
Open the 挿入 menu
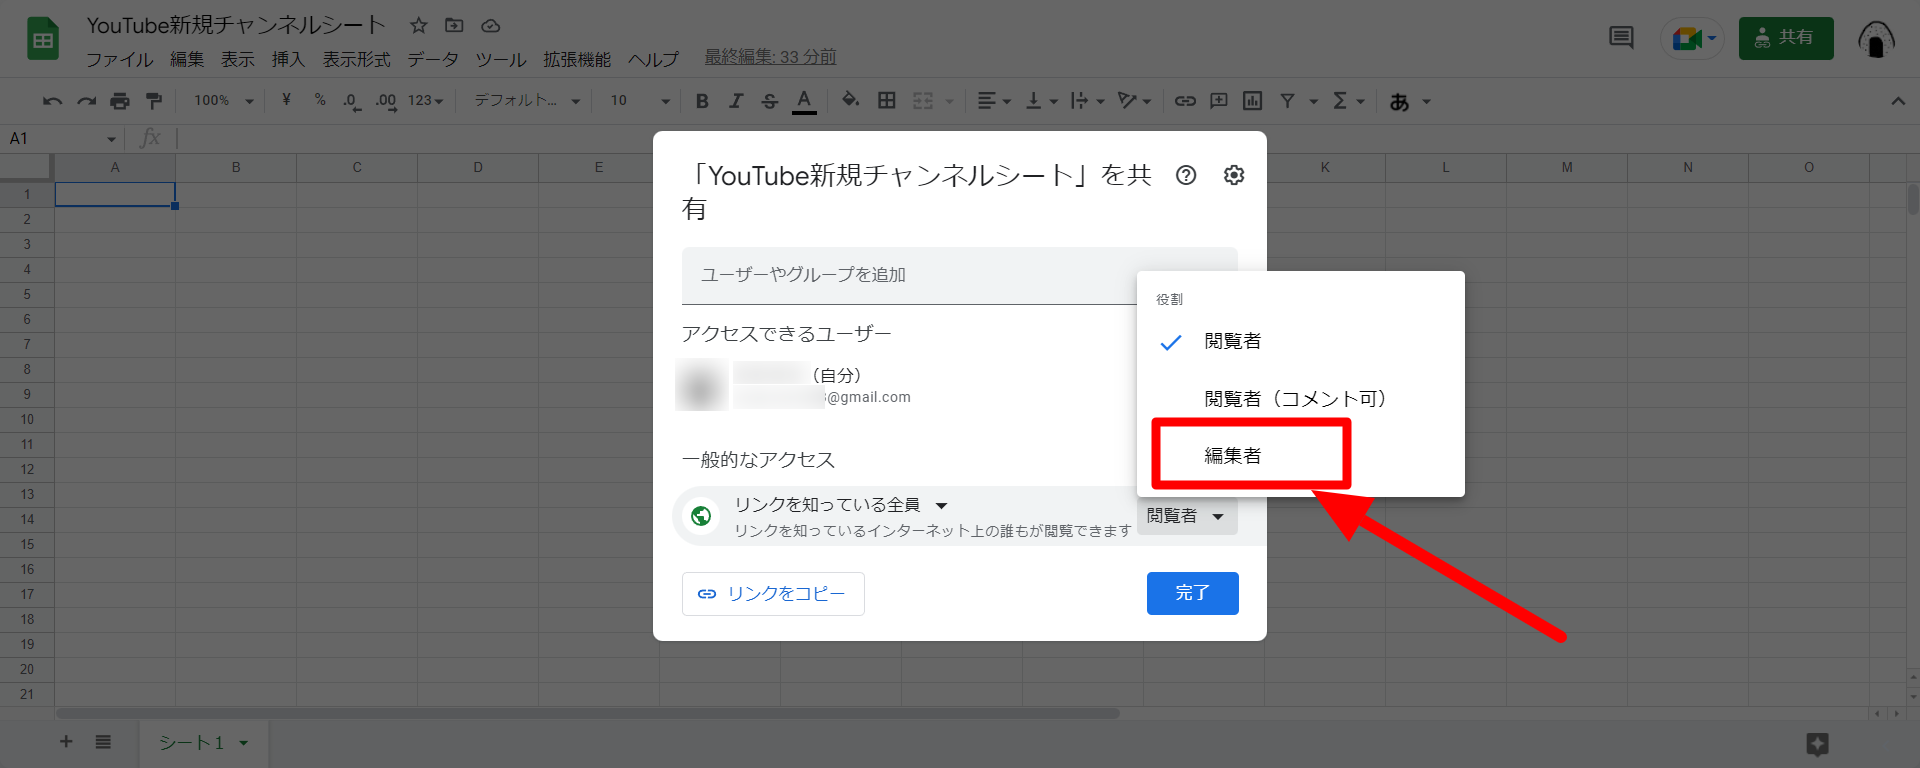point(288,59)
